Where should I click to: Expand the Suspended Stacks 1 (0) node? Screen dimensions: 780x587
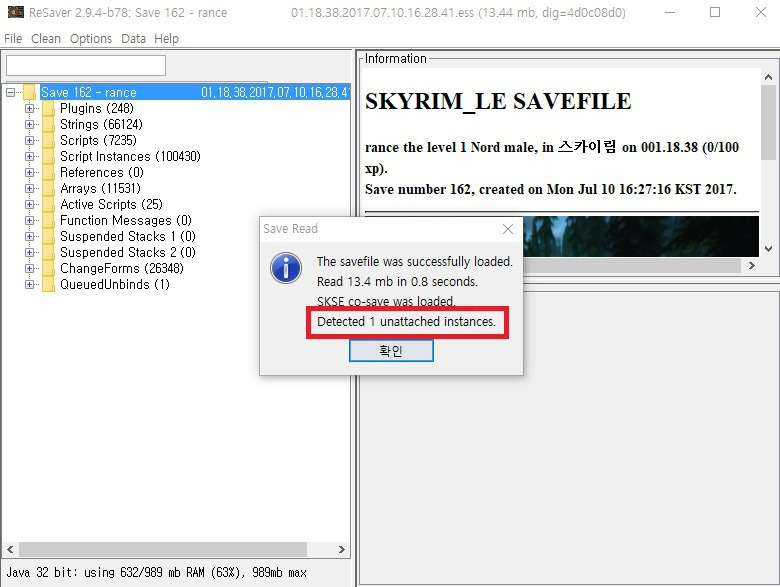coord(29,236)
